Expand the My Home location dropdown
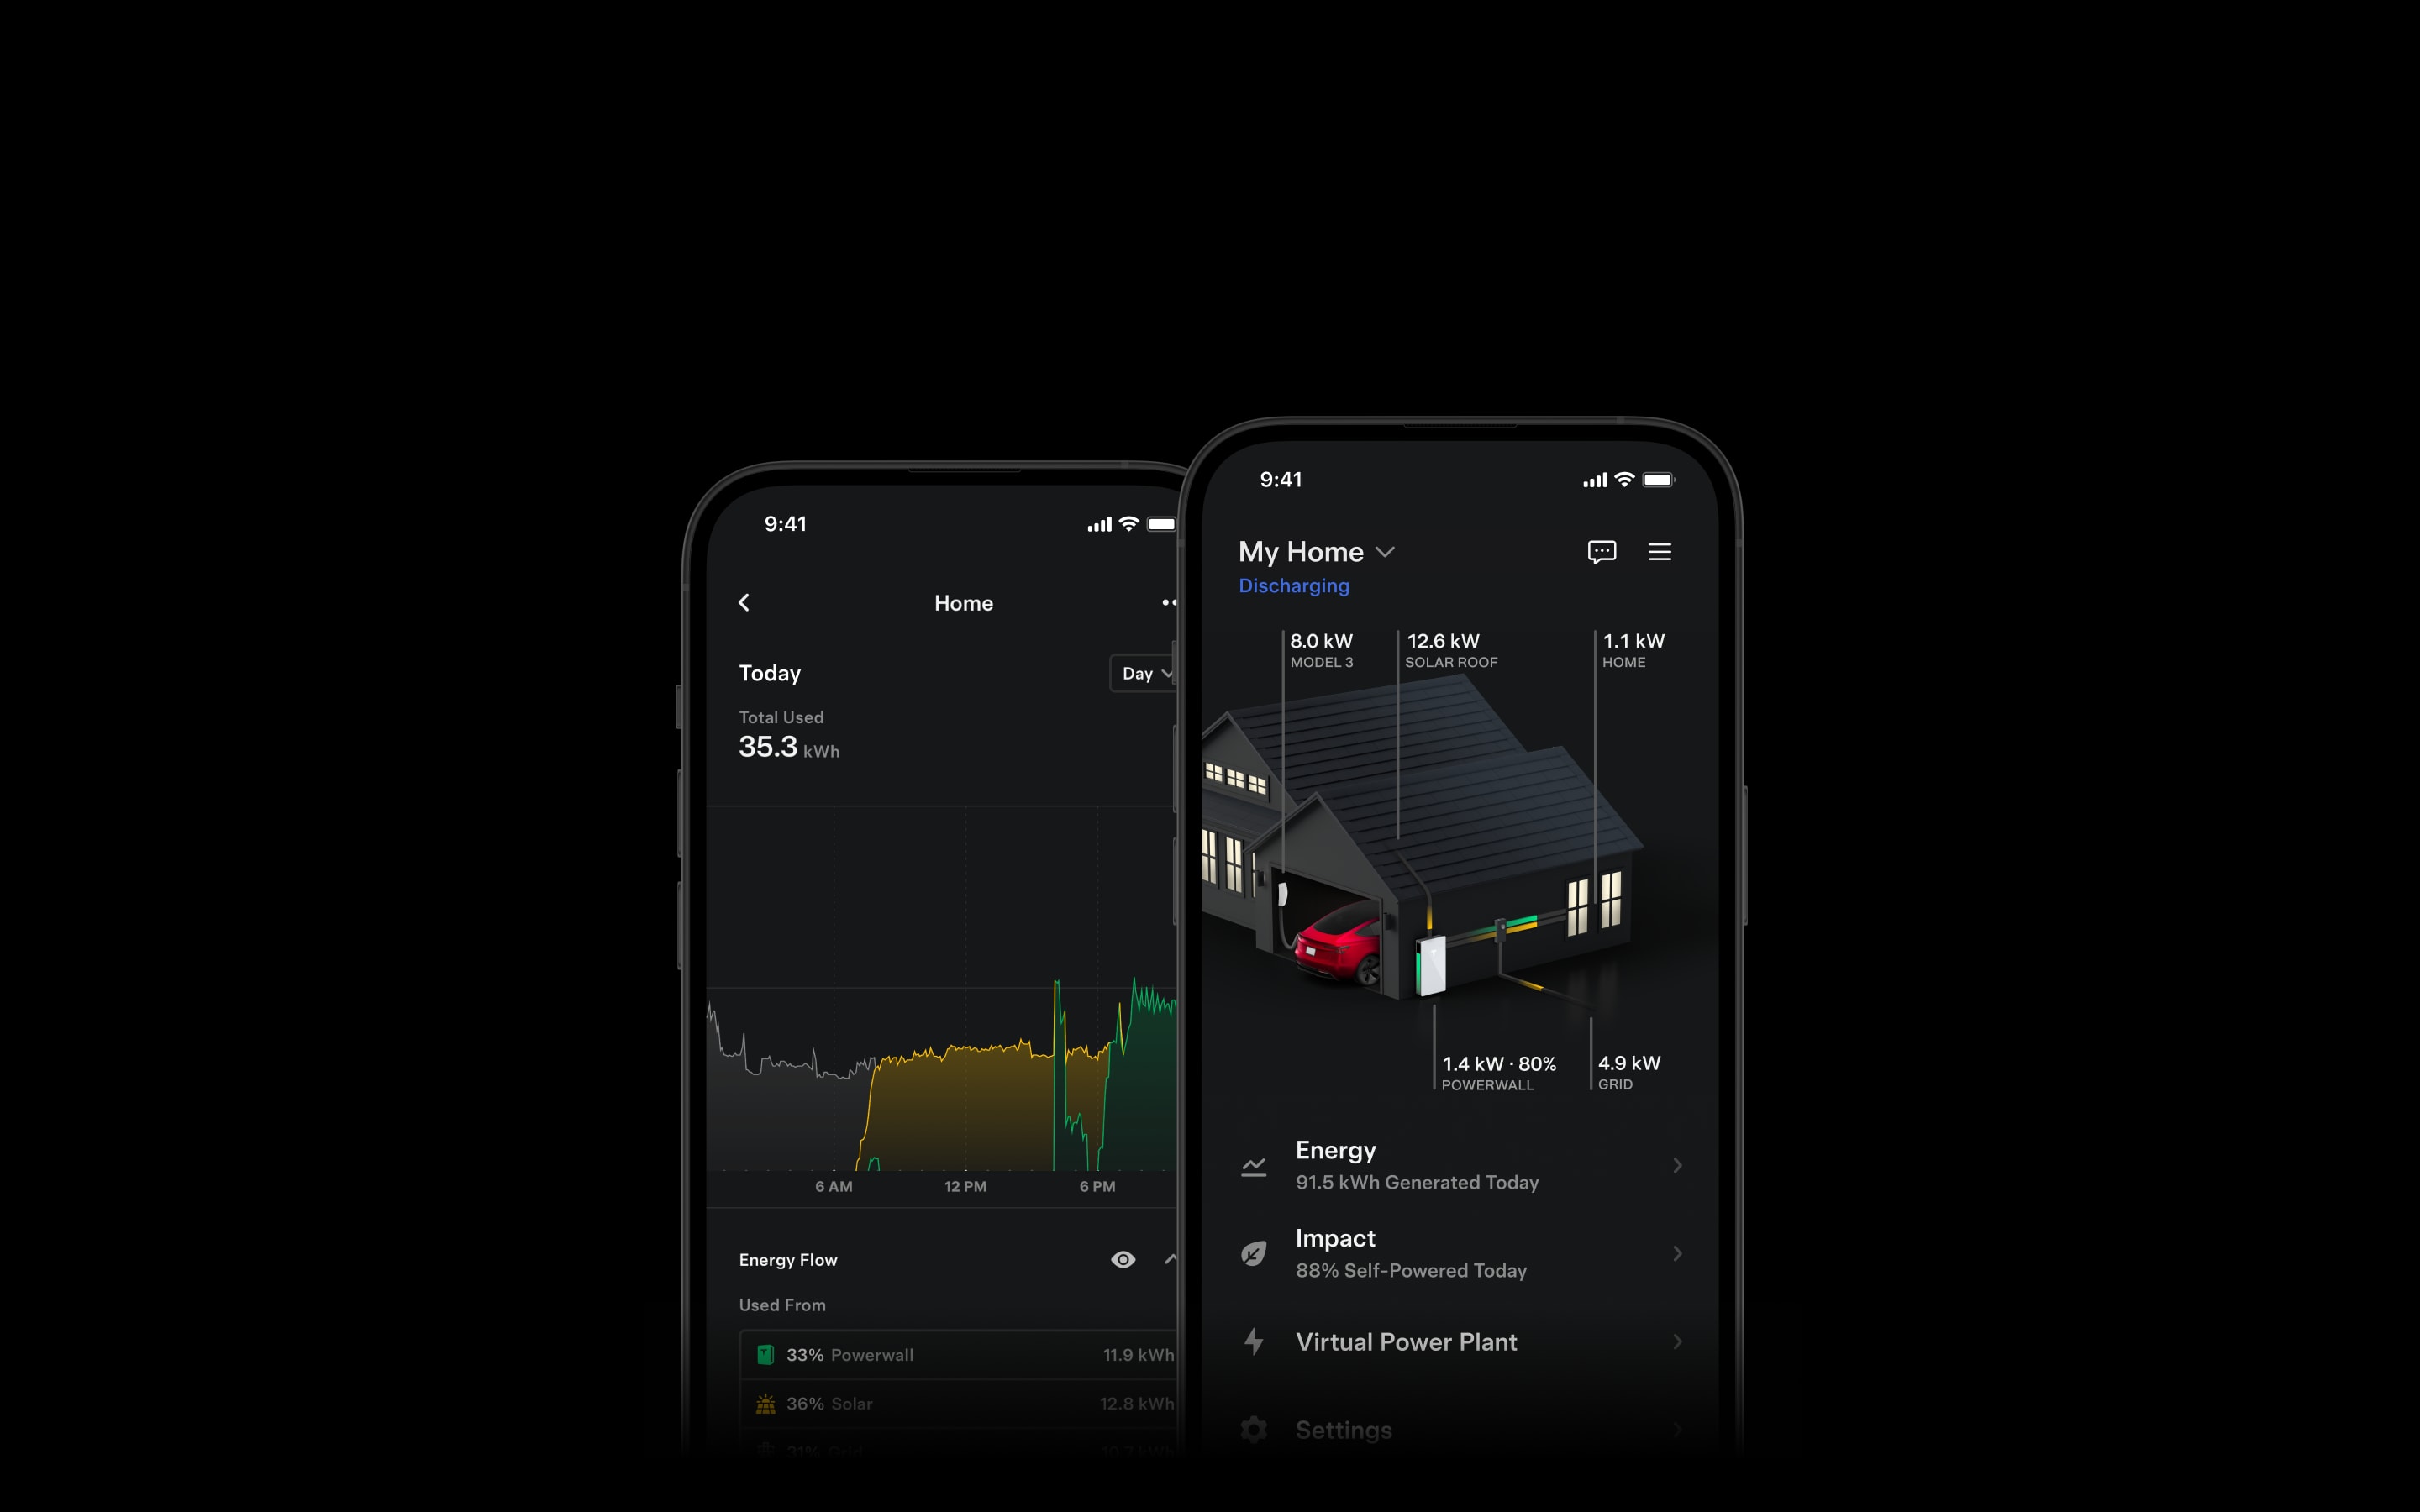The image size is (2420, 1512). point(1385,550)
